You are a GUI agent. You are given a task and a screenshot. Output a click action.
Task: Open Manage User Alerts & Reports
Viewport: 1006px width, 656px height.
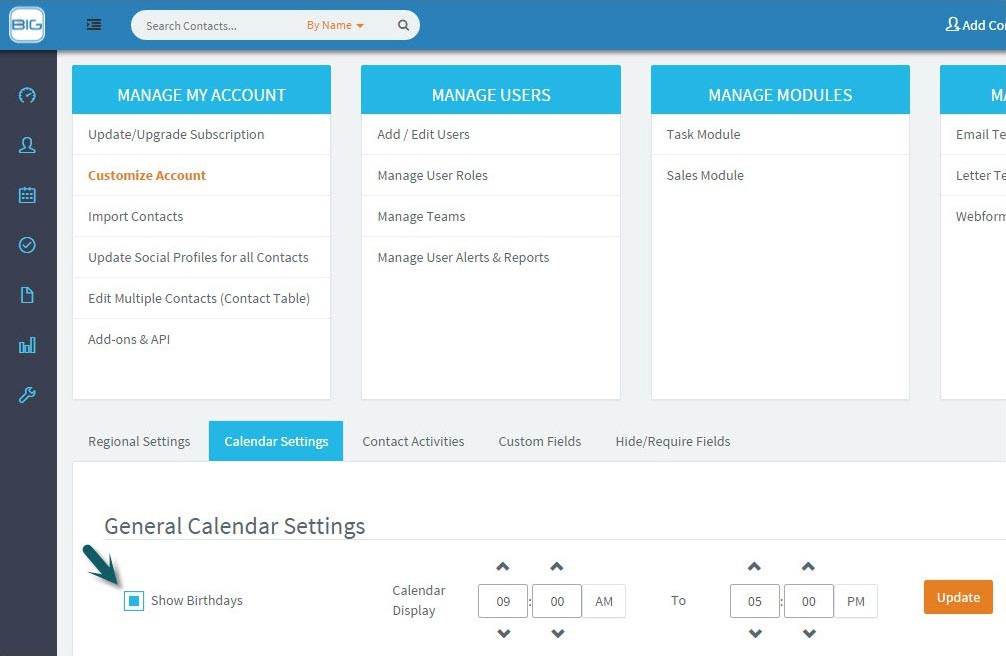pos(463,257)
